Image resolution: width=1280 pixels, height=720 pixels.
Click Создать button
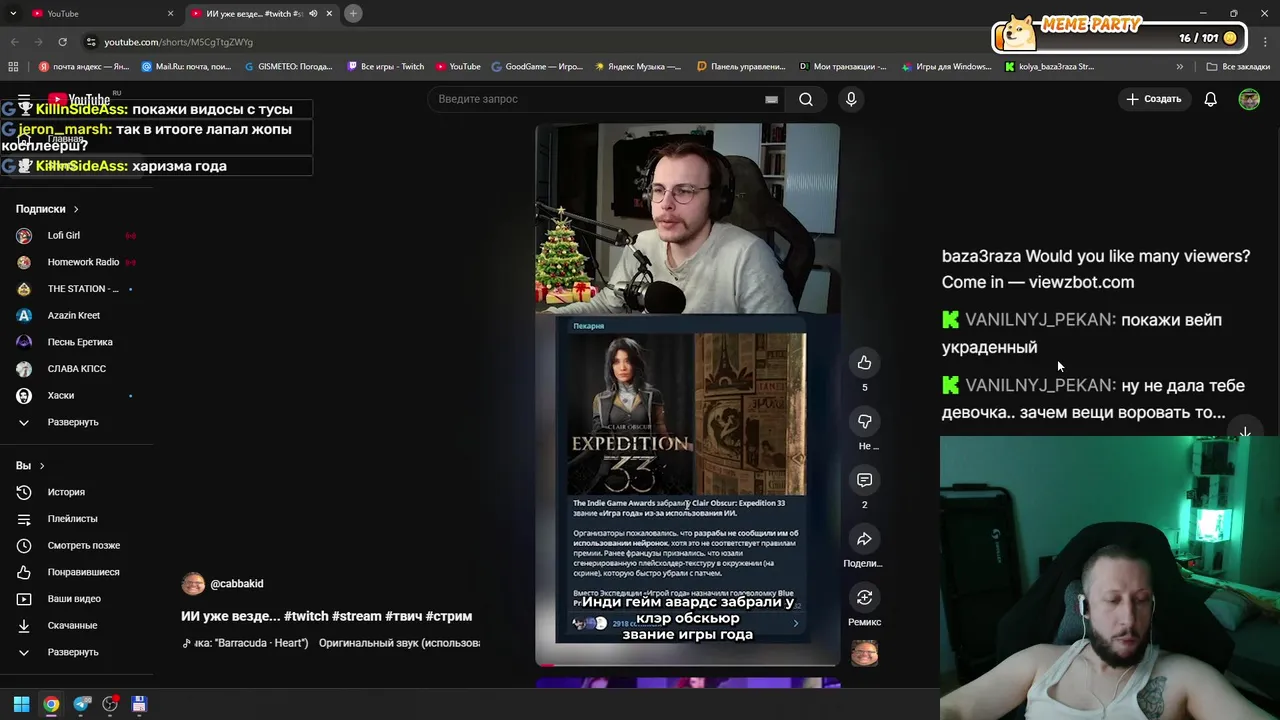click(x=1153, y=99)
